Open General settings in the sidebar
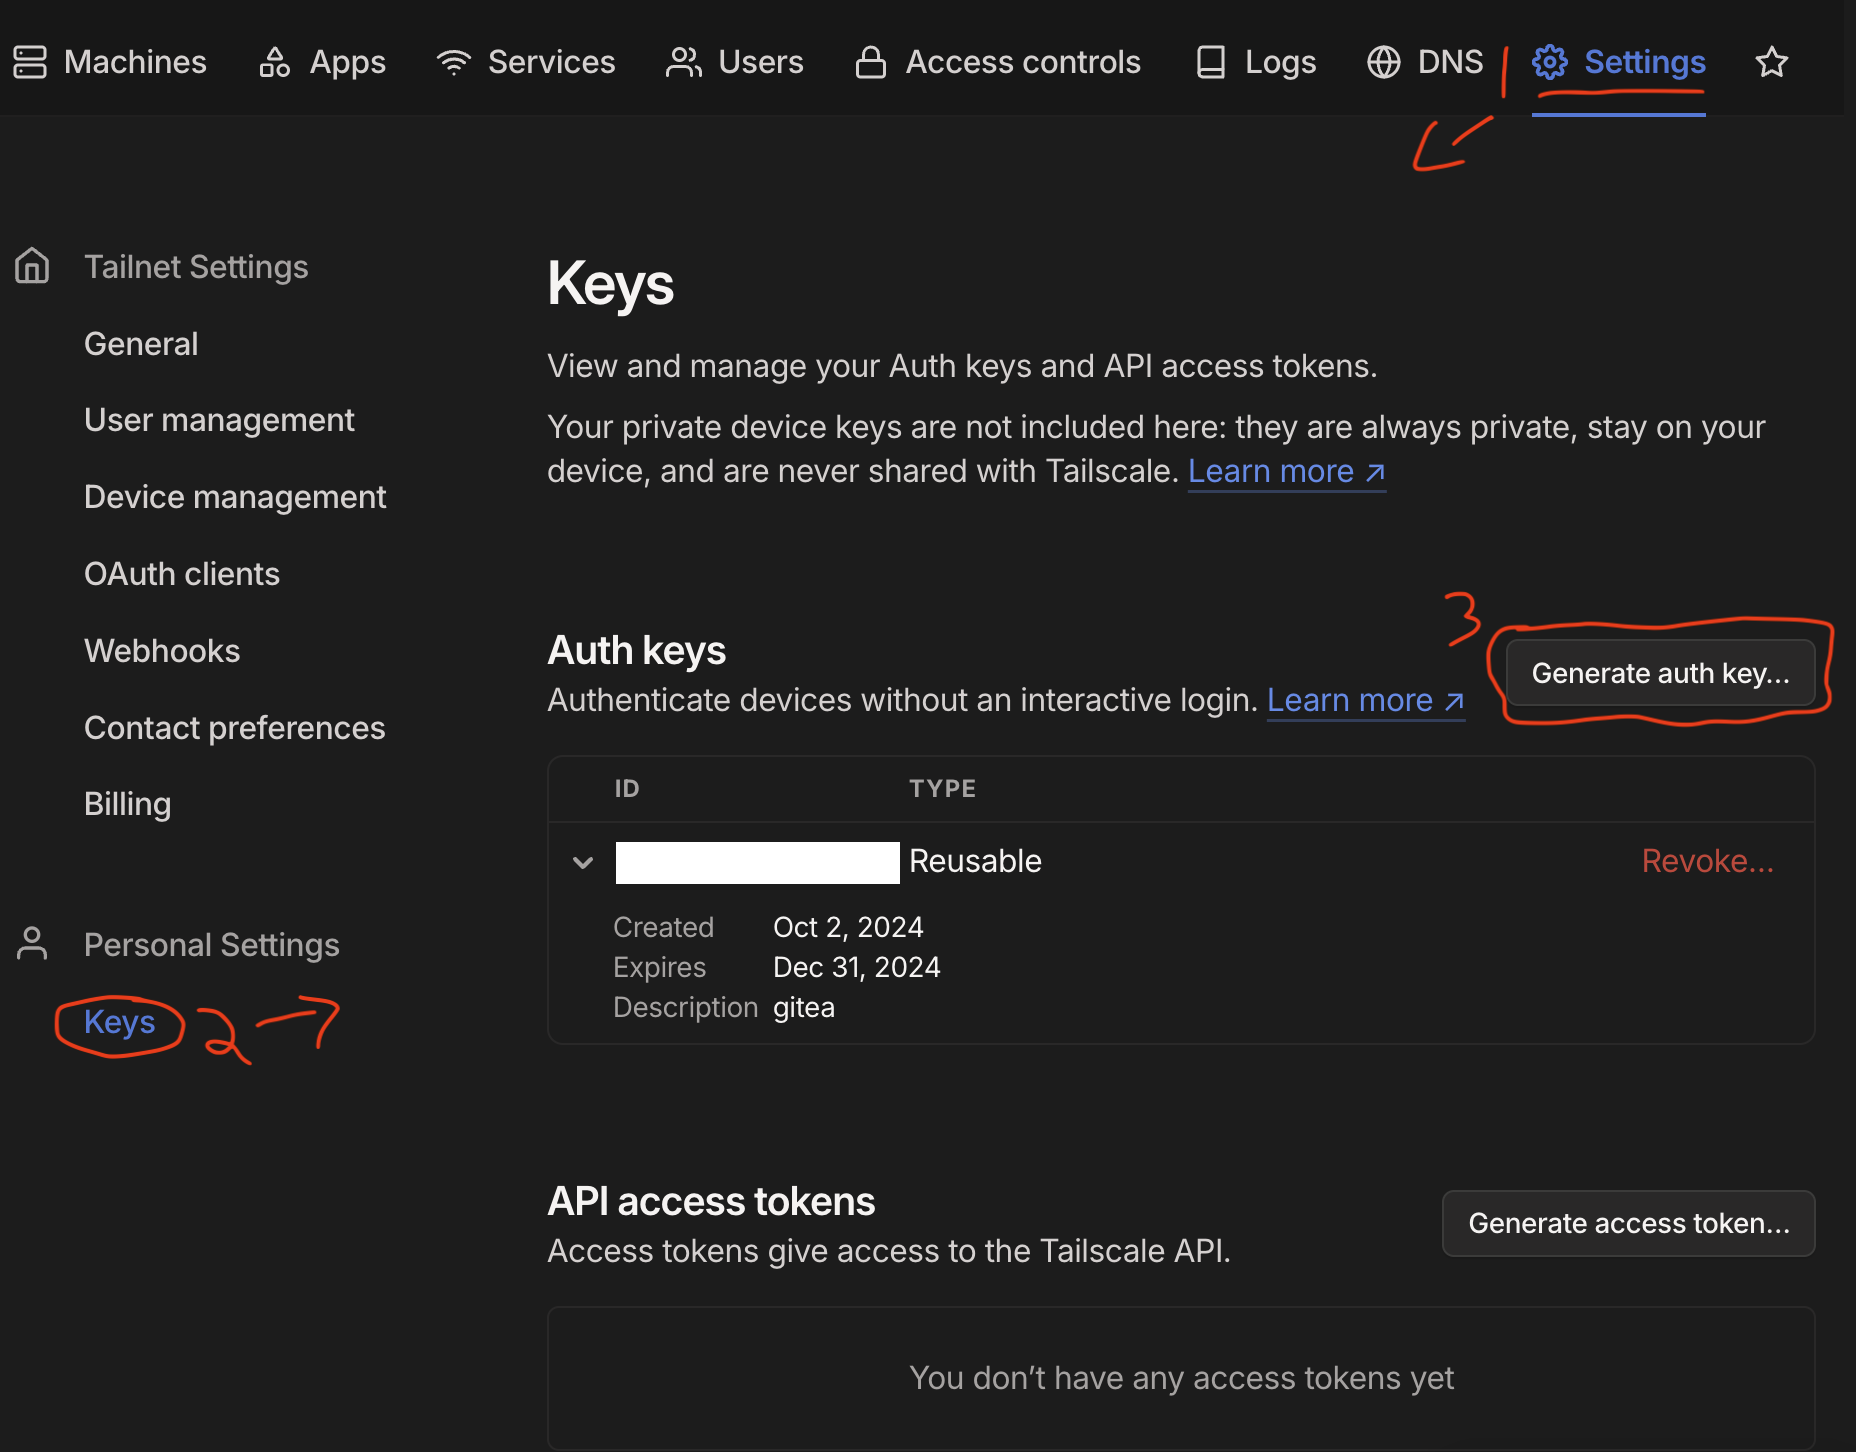1856x1452 pixels. pos(141,344)
